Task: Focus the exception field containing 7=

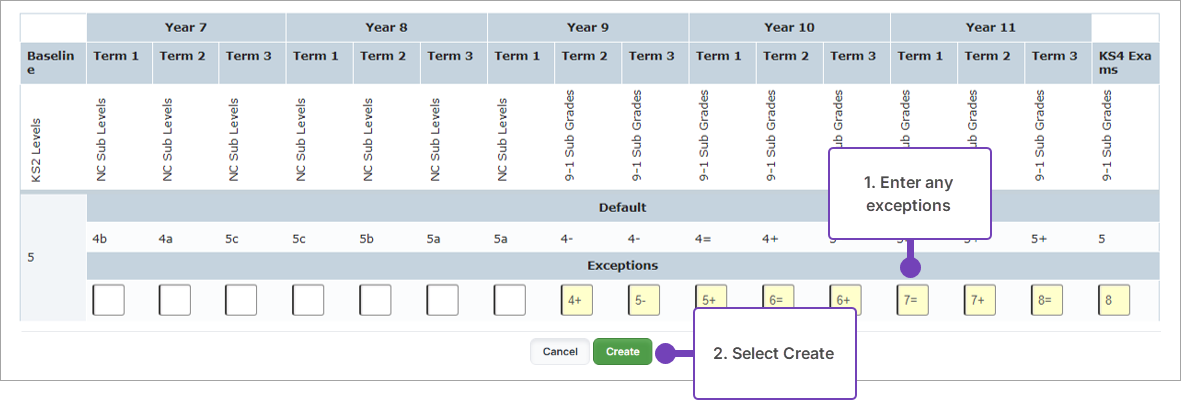Action: tap(912, 300)
